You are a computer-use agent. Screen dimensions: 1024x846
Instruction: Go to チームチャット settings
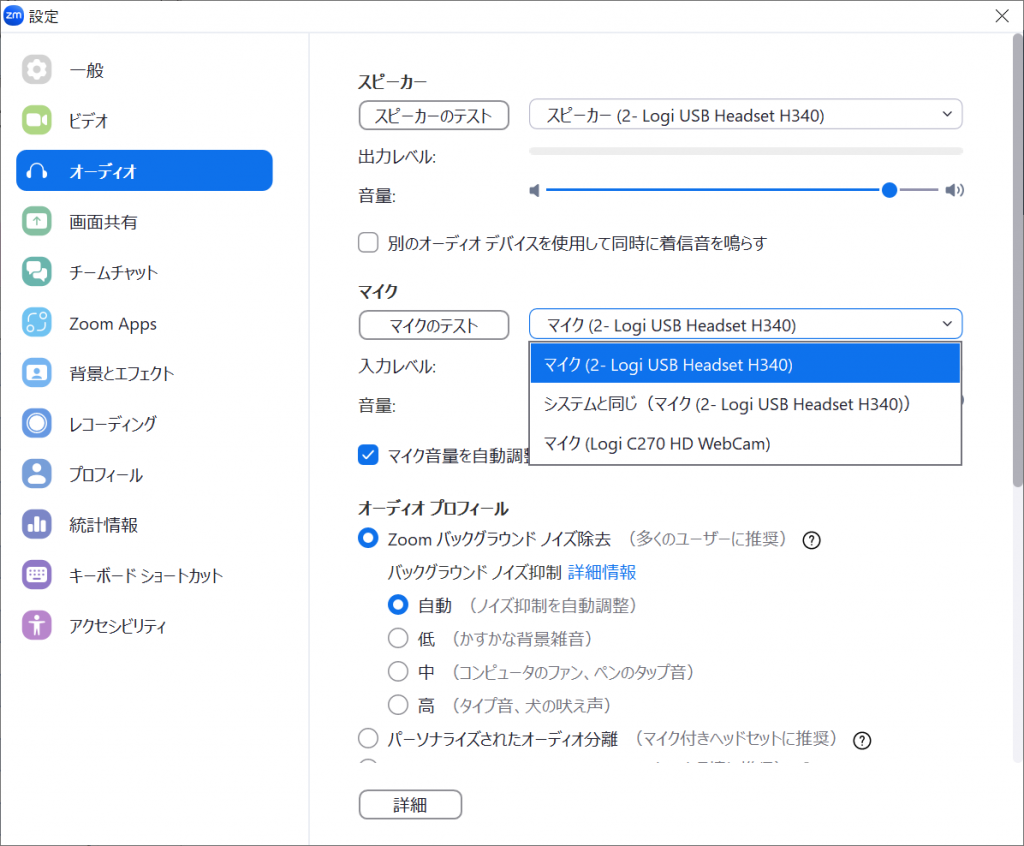(144, 272)
